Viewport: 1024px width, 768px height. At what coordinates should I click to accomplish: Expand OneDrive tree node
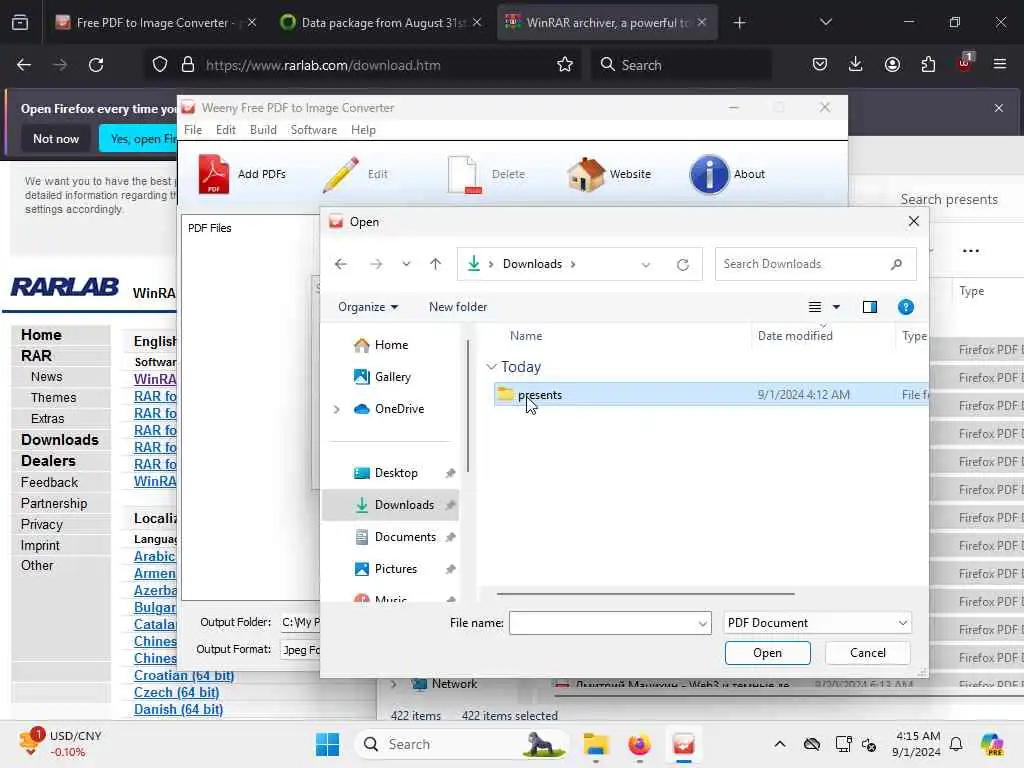click(336, 409)
